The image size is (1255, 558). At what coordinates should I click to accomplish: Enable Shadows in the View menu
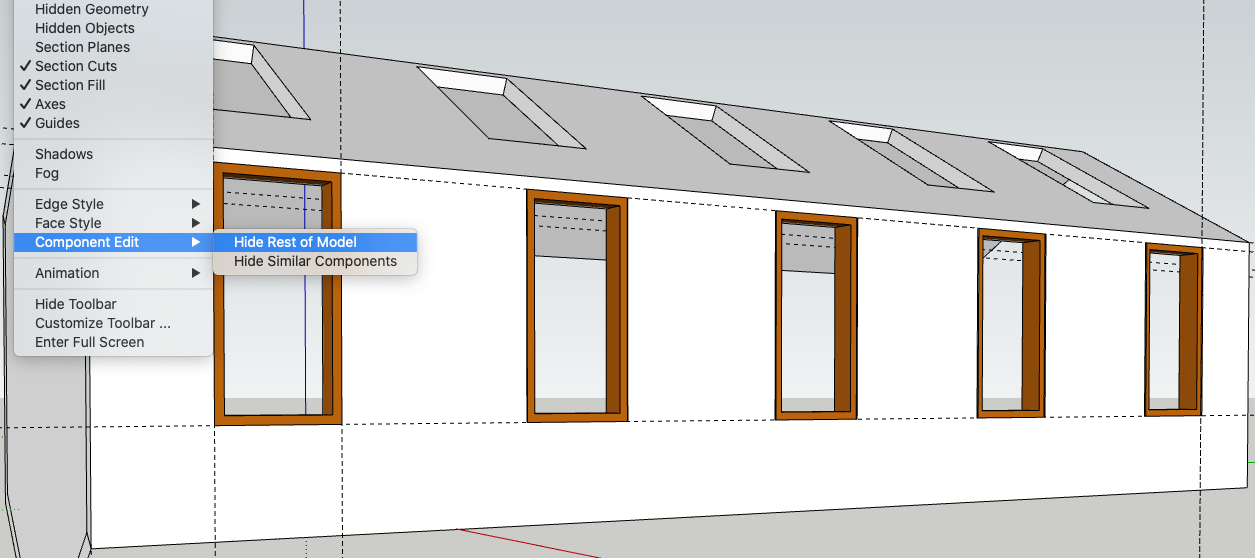(x=113, y=154)
